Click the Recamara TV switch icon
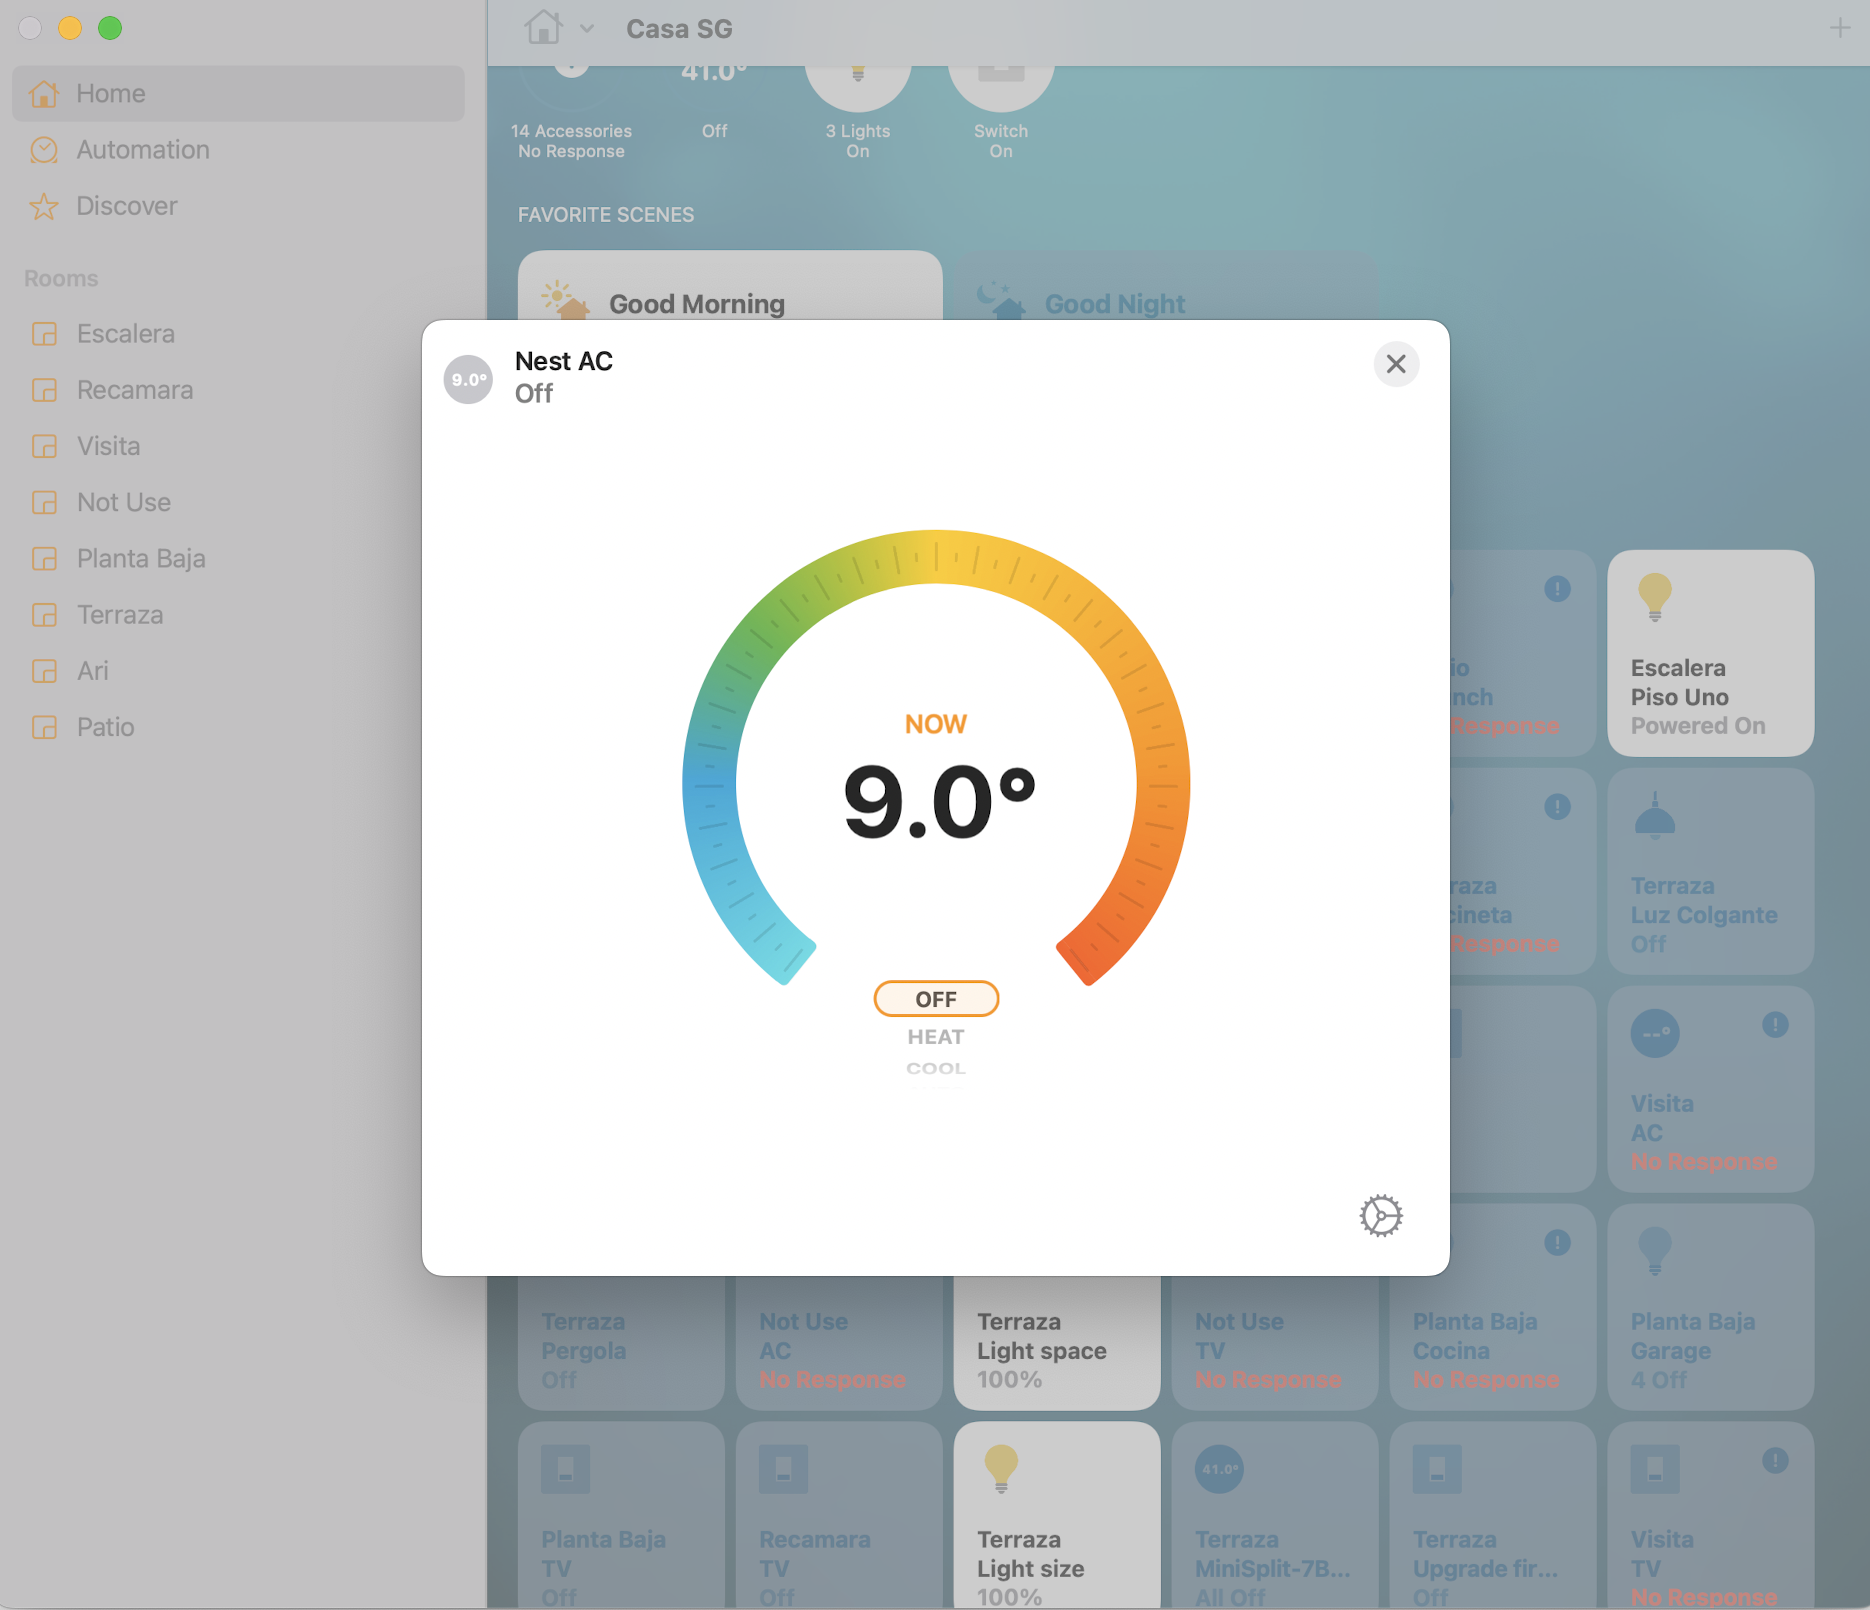The width and height of the screenshot is (1870, 1610). (x=783, y=1469)
